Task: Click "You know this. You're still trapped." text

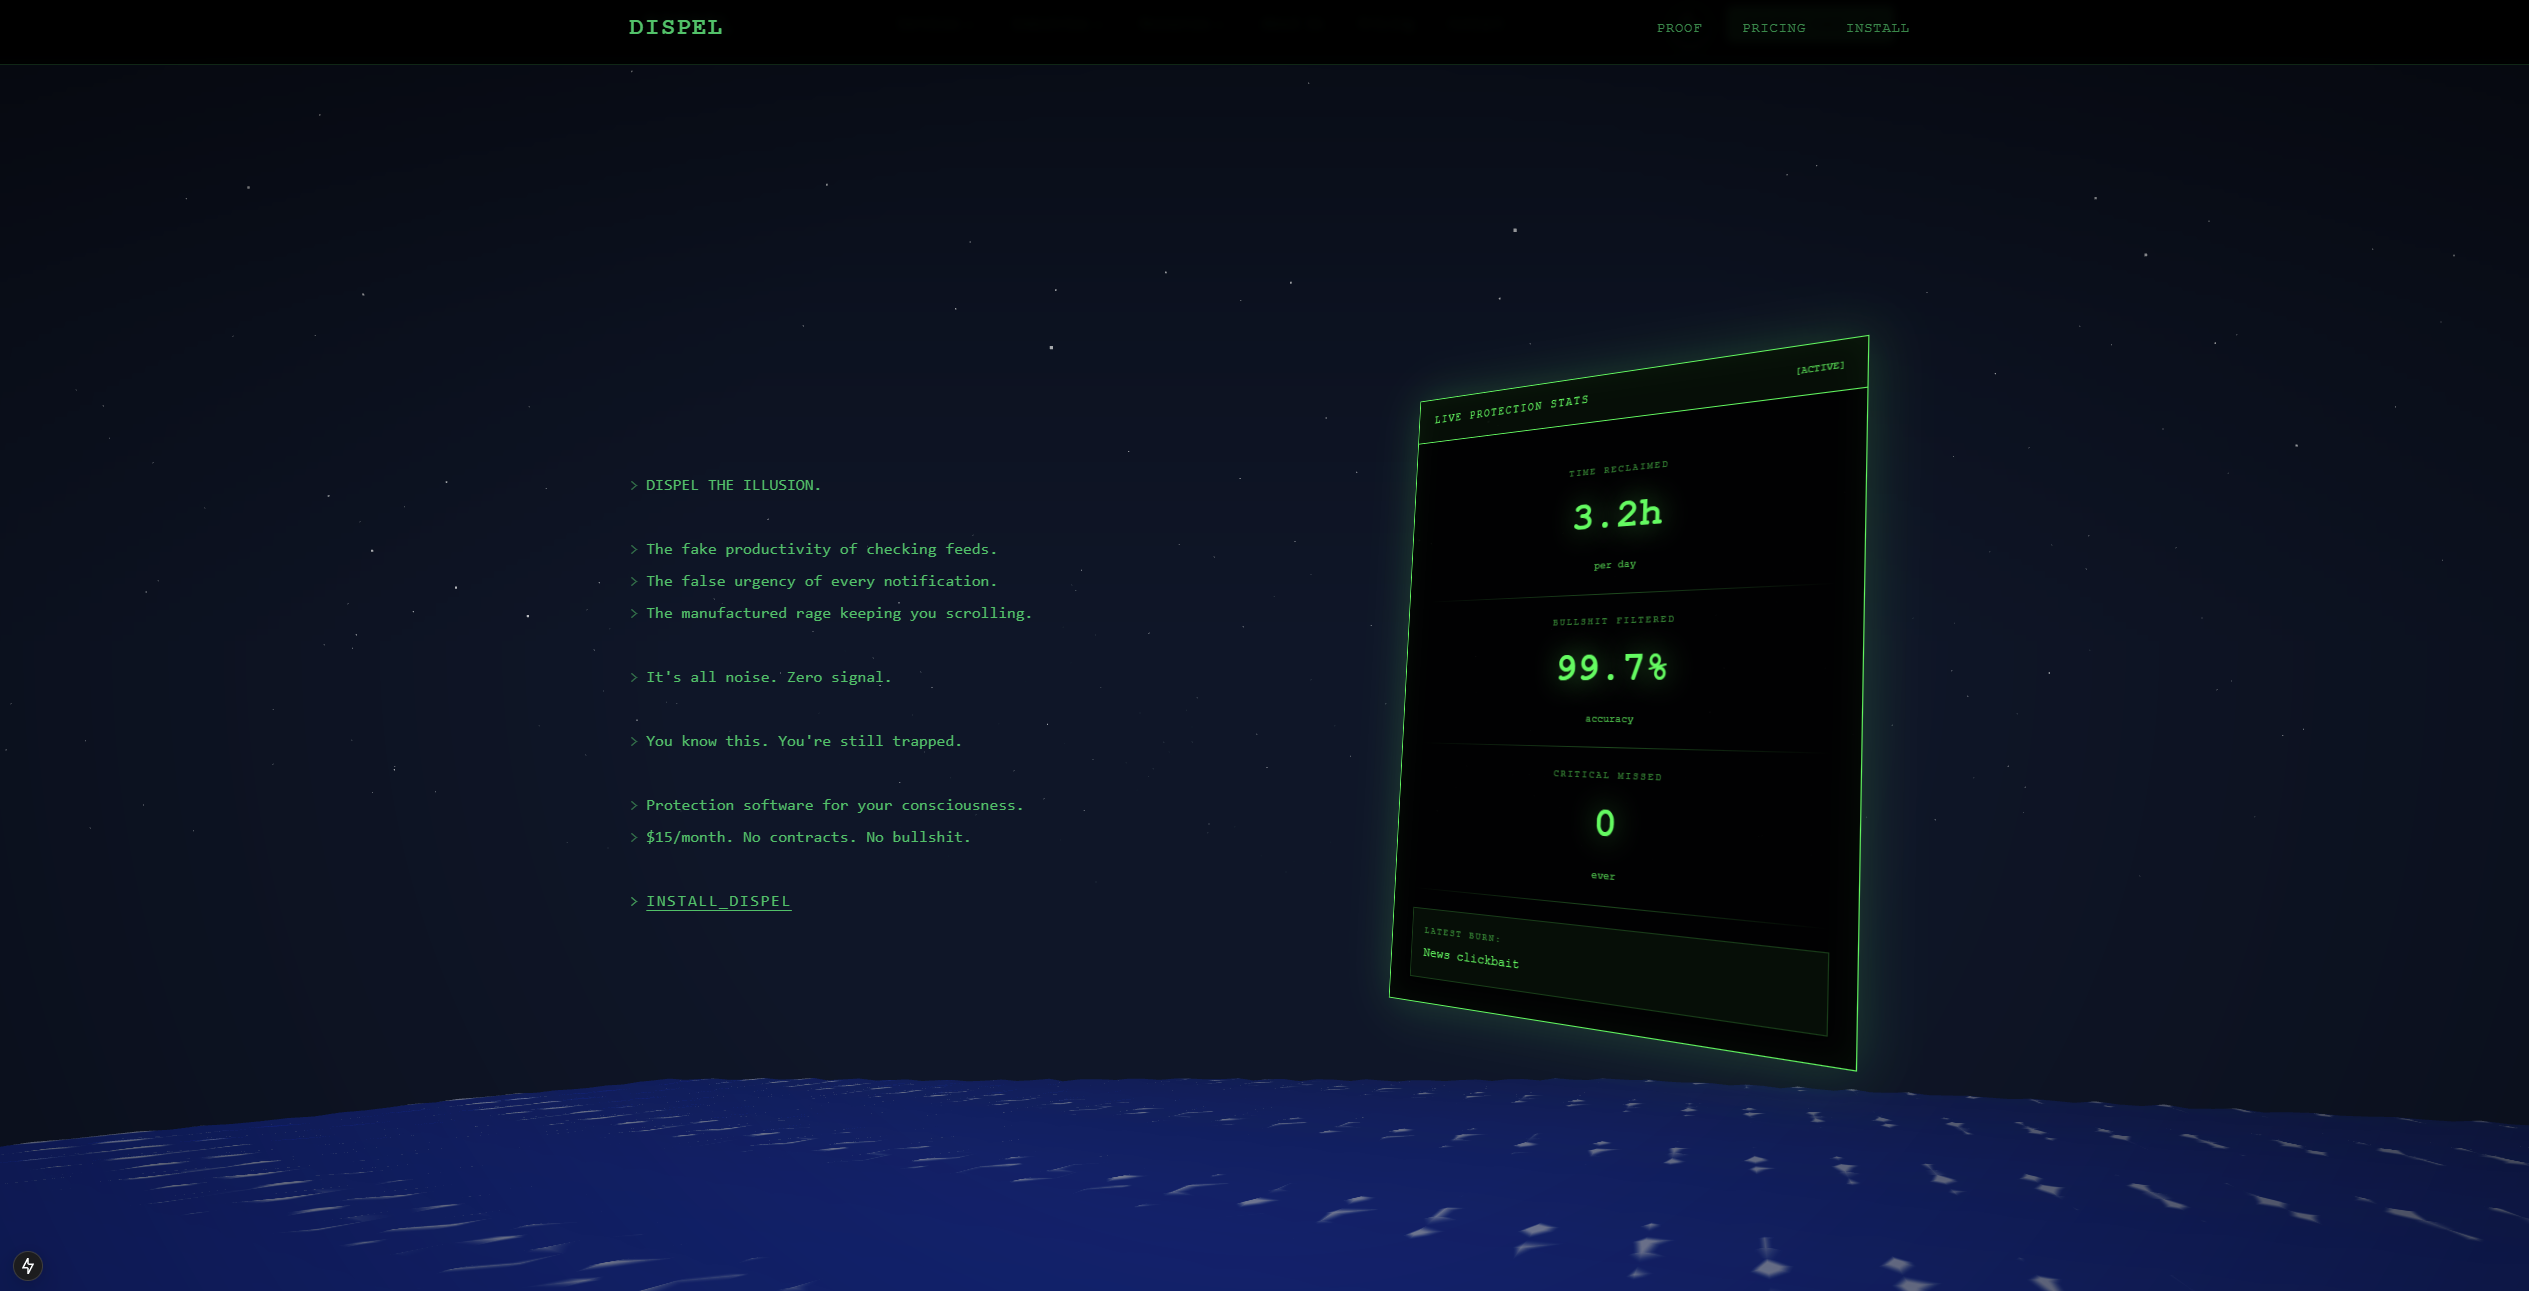Action: tap(803, 741)
